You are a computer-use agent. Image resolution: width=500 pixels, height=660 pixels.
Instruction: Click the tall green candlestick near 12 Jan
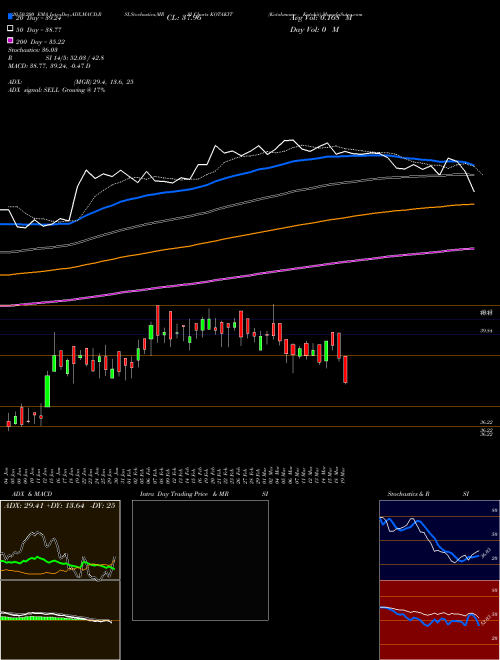click(48, 391)
